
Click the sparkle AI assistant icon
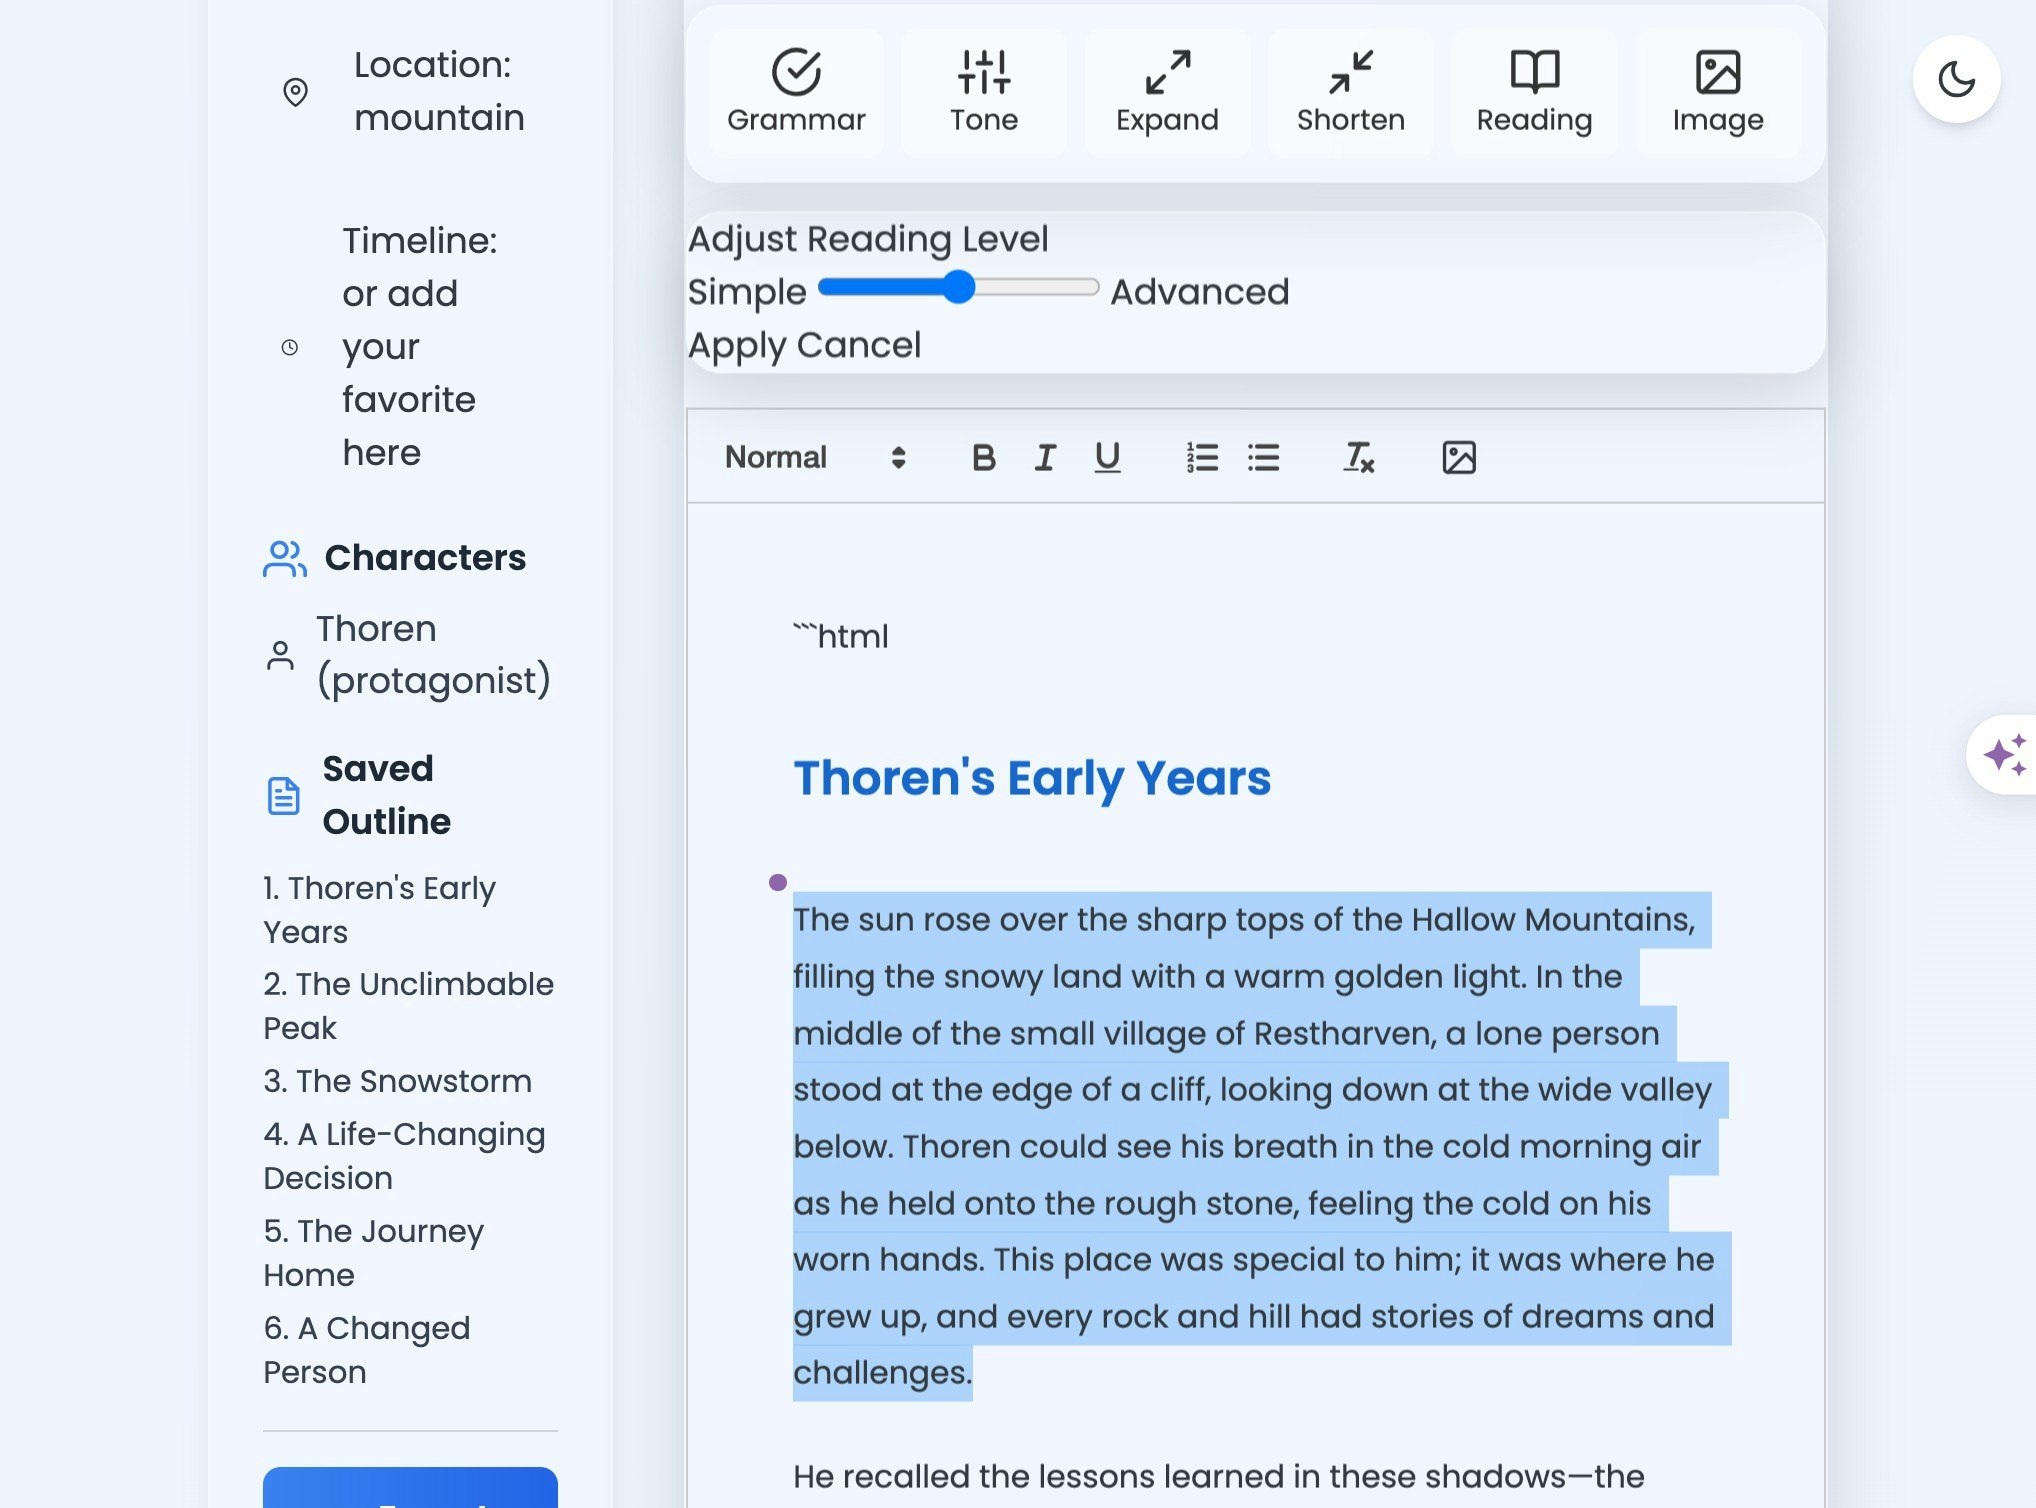2004,754
